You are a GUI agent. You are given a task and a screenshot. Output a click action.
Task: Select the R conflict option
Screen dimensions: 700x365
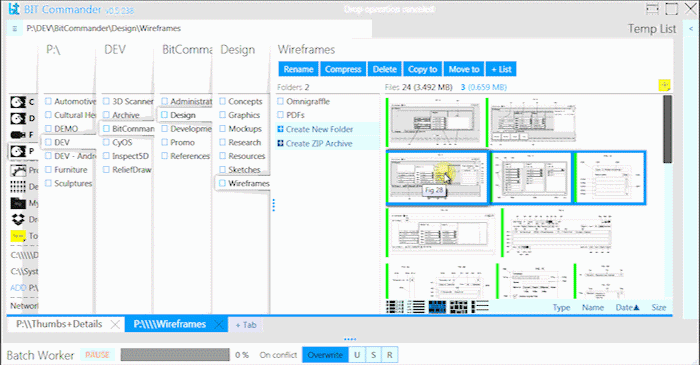pos(390,355)
